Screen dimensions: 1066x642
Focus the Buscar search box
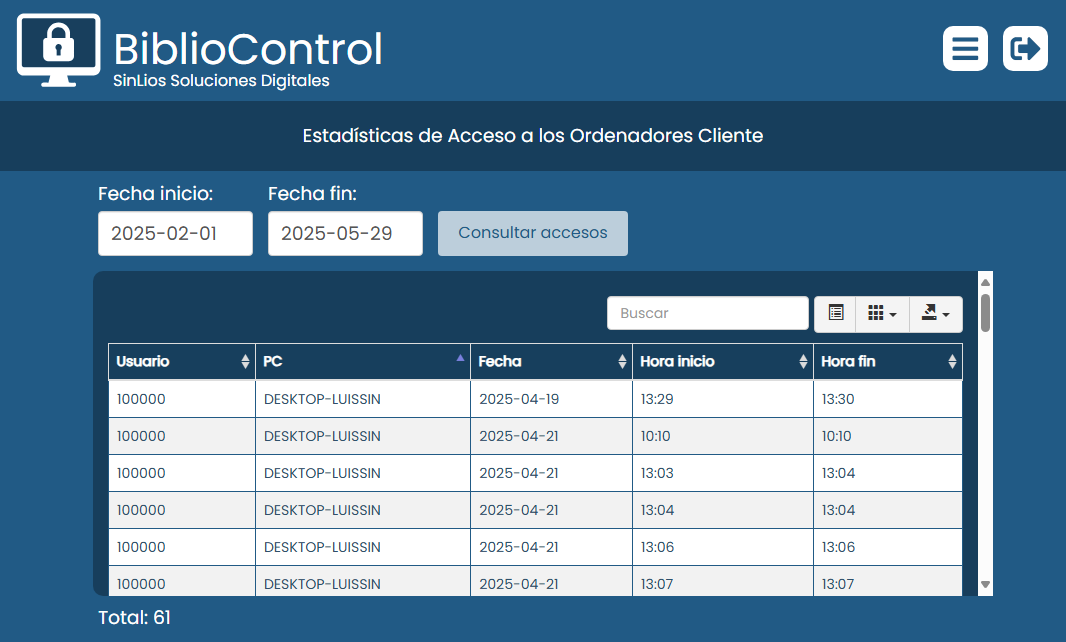(707, 313)
